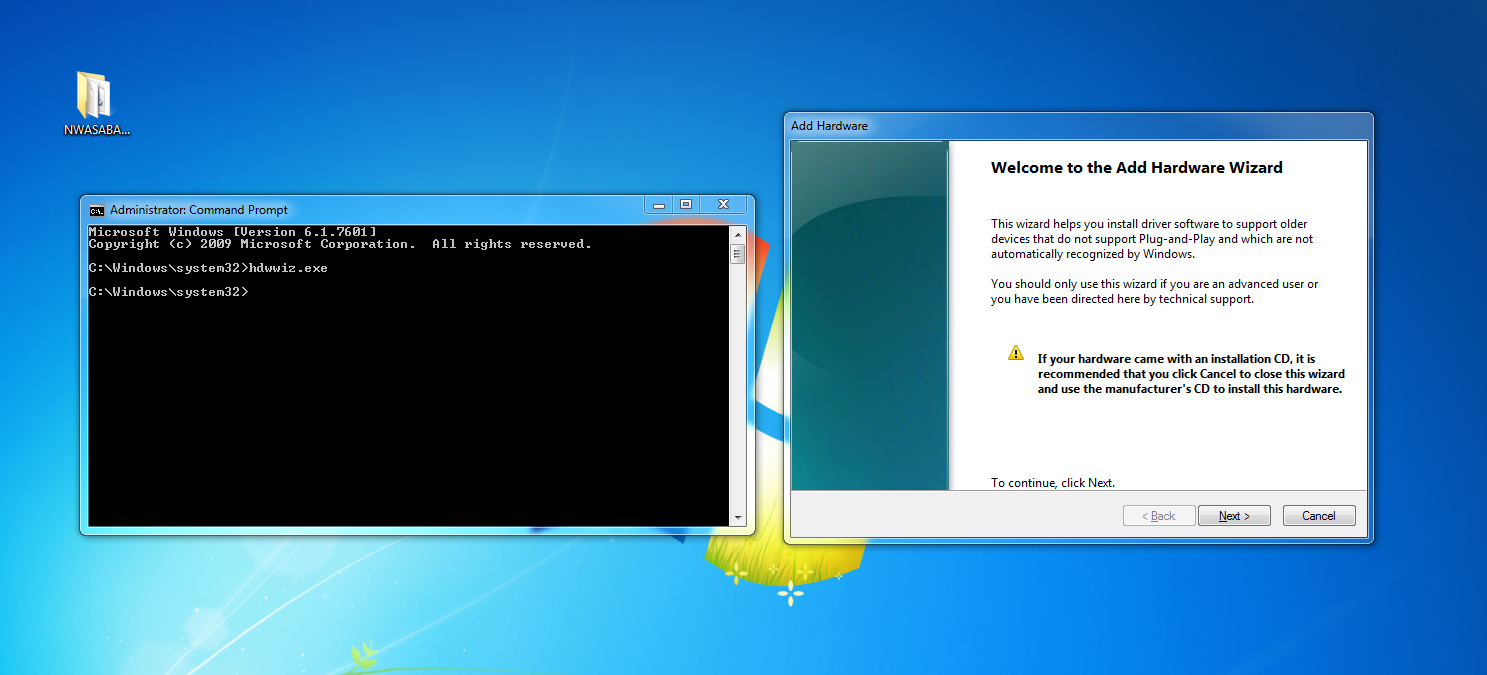This screenshot has height=675, width=1487.
Task: Open the NWASABA folder on the desktop
Action: point(95,103)
